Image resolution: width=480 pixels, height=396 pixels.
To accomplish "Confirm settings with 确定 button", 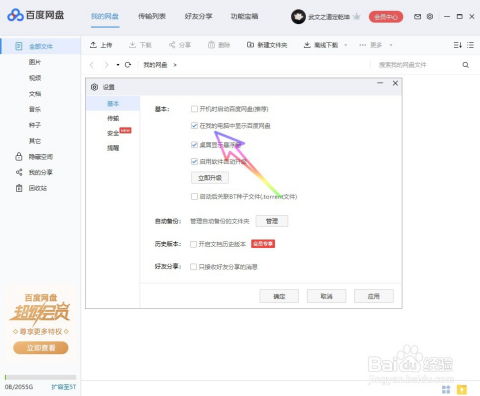I will (x=279, y=296).
